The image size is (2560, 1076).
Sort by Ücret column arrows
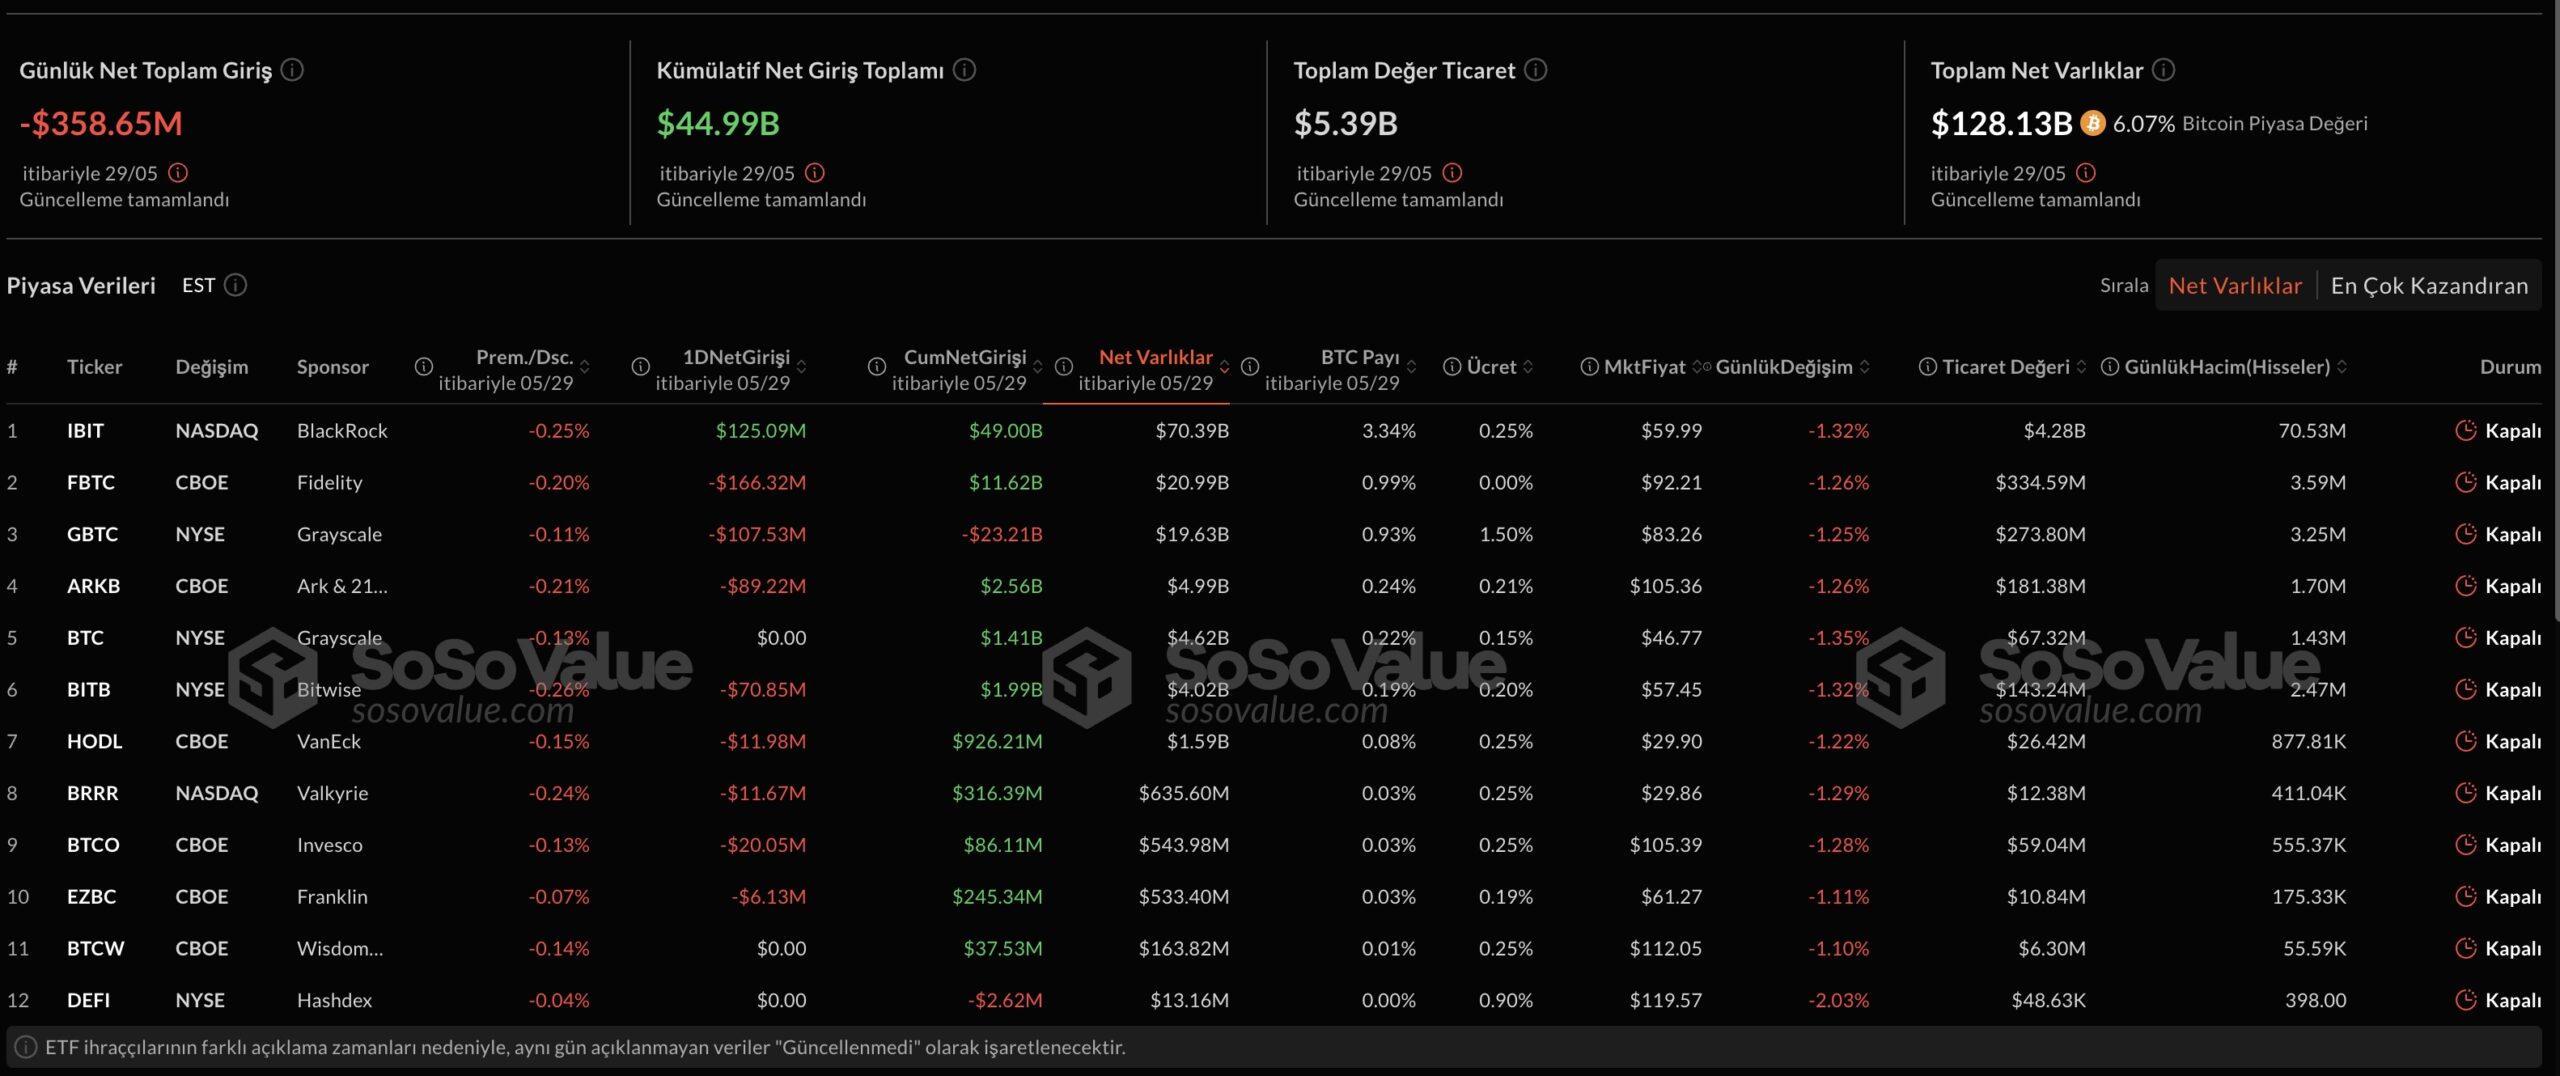pos(1528,367)
